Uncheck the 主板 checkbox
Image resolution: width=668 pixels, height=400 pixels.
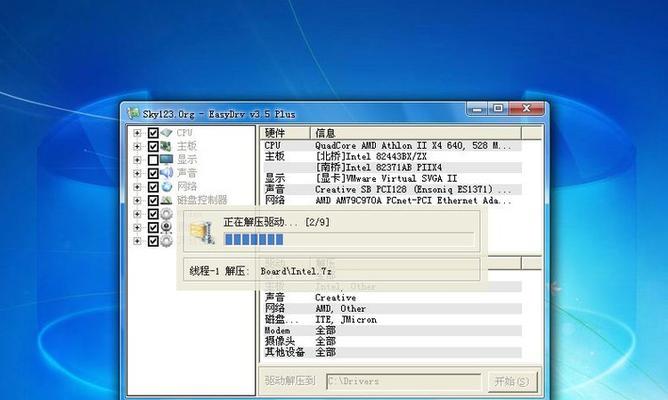(x=153, y=147)
